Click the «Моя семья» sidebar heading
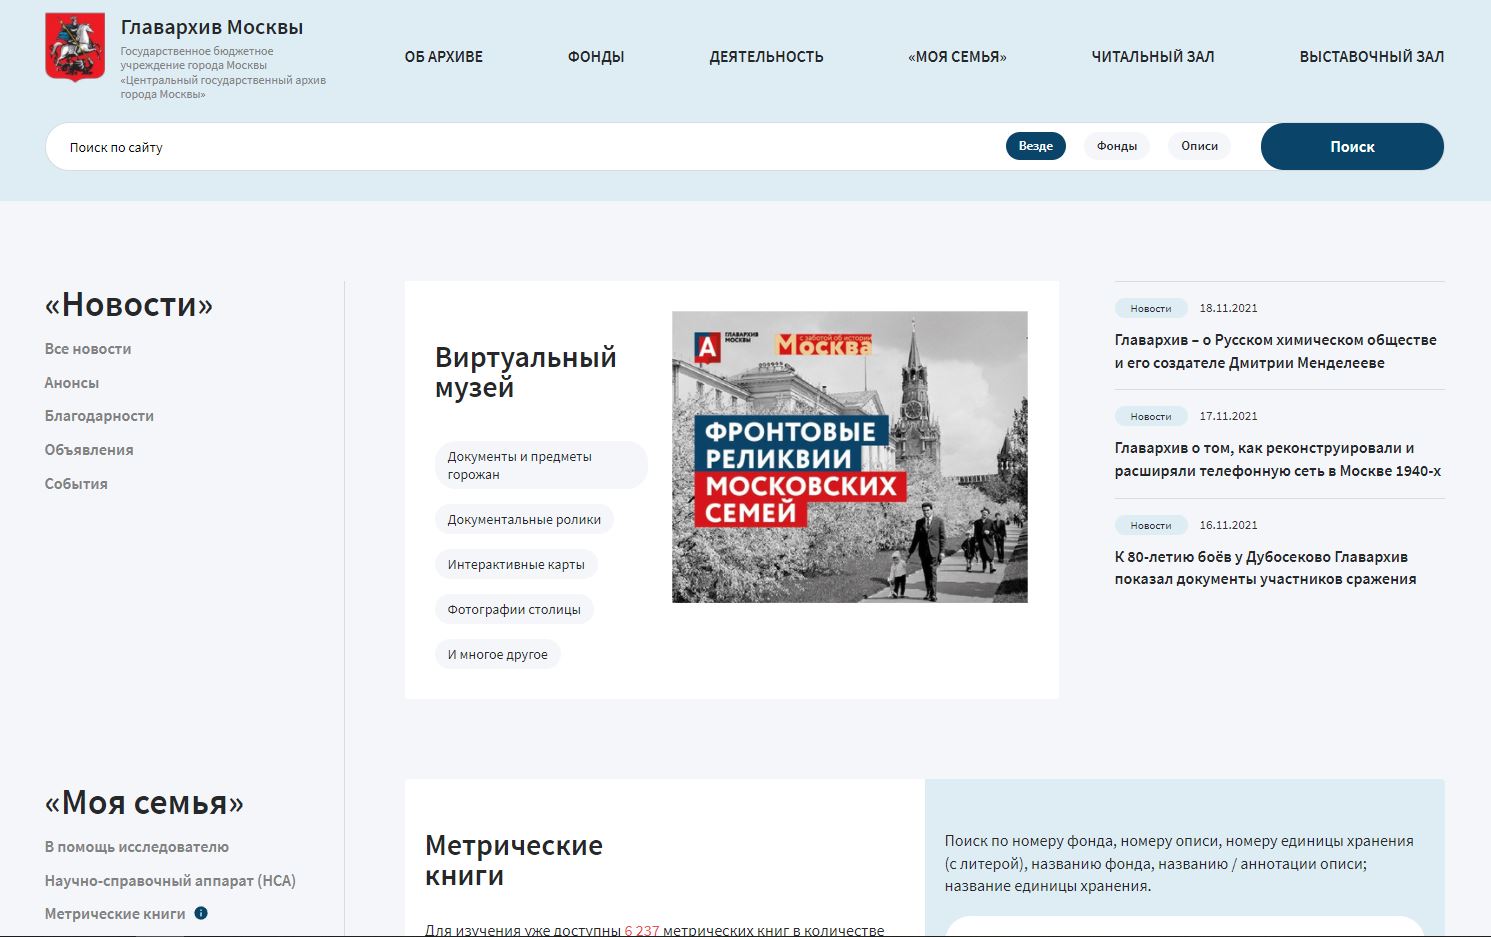The width and height of the screenshot is (1491, 937). [x=144, y=802]
